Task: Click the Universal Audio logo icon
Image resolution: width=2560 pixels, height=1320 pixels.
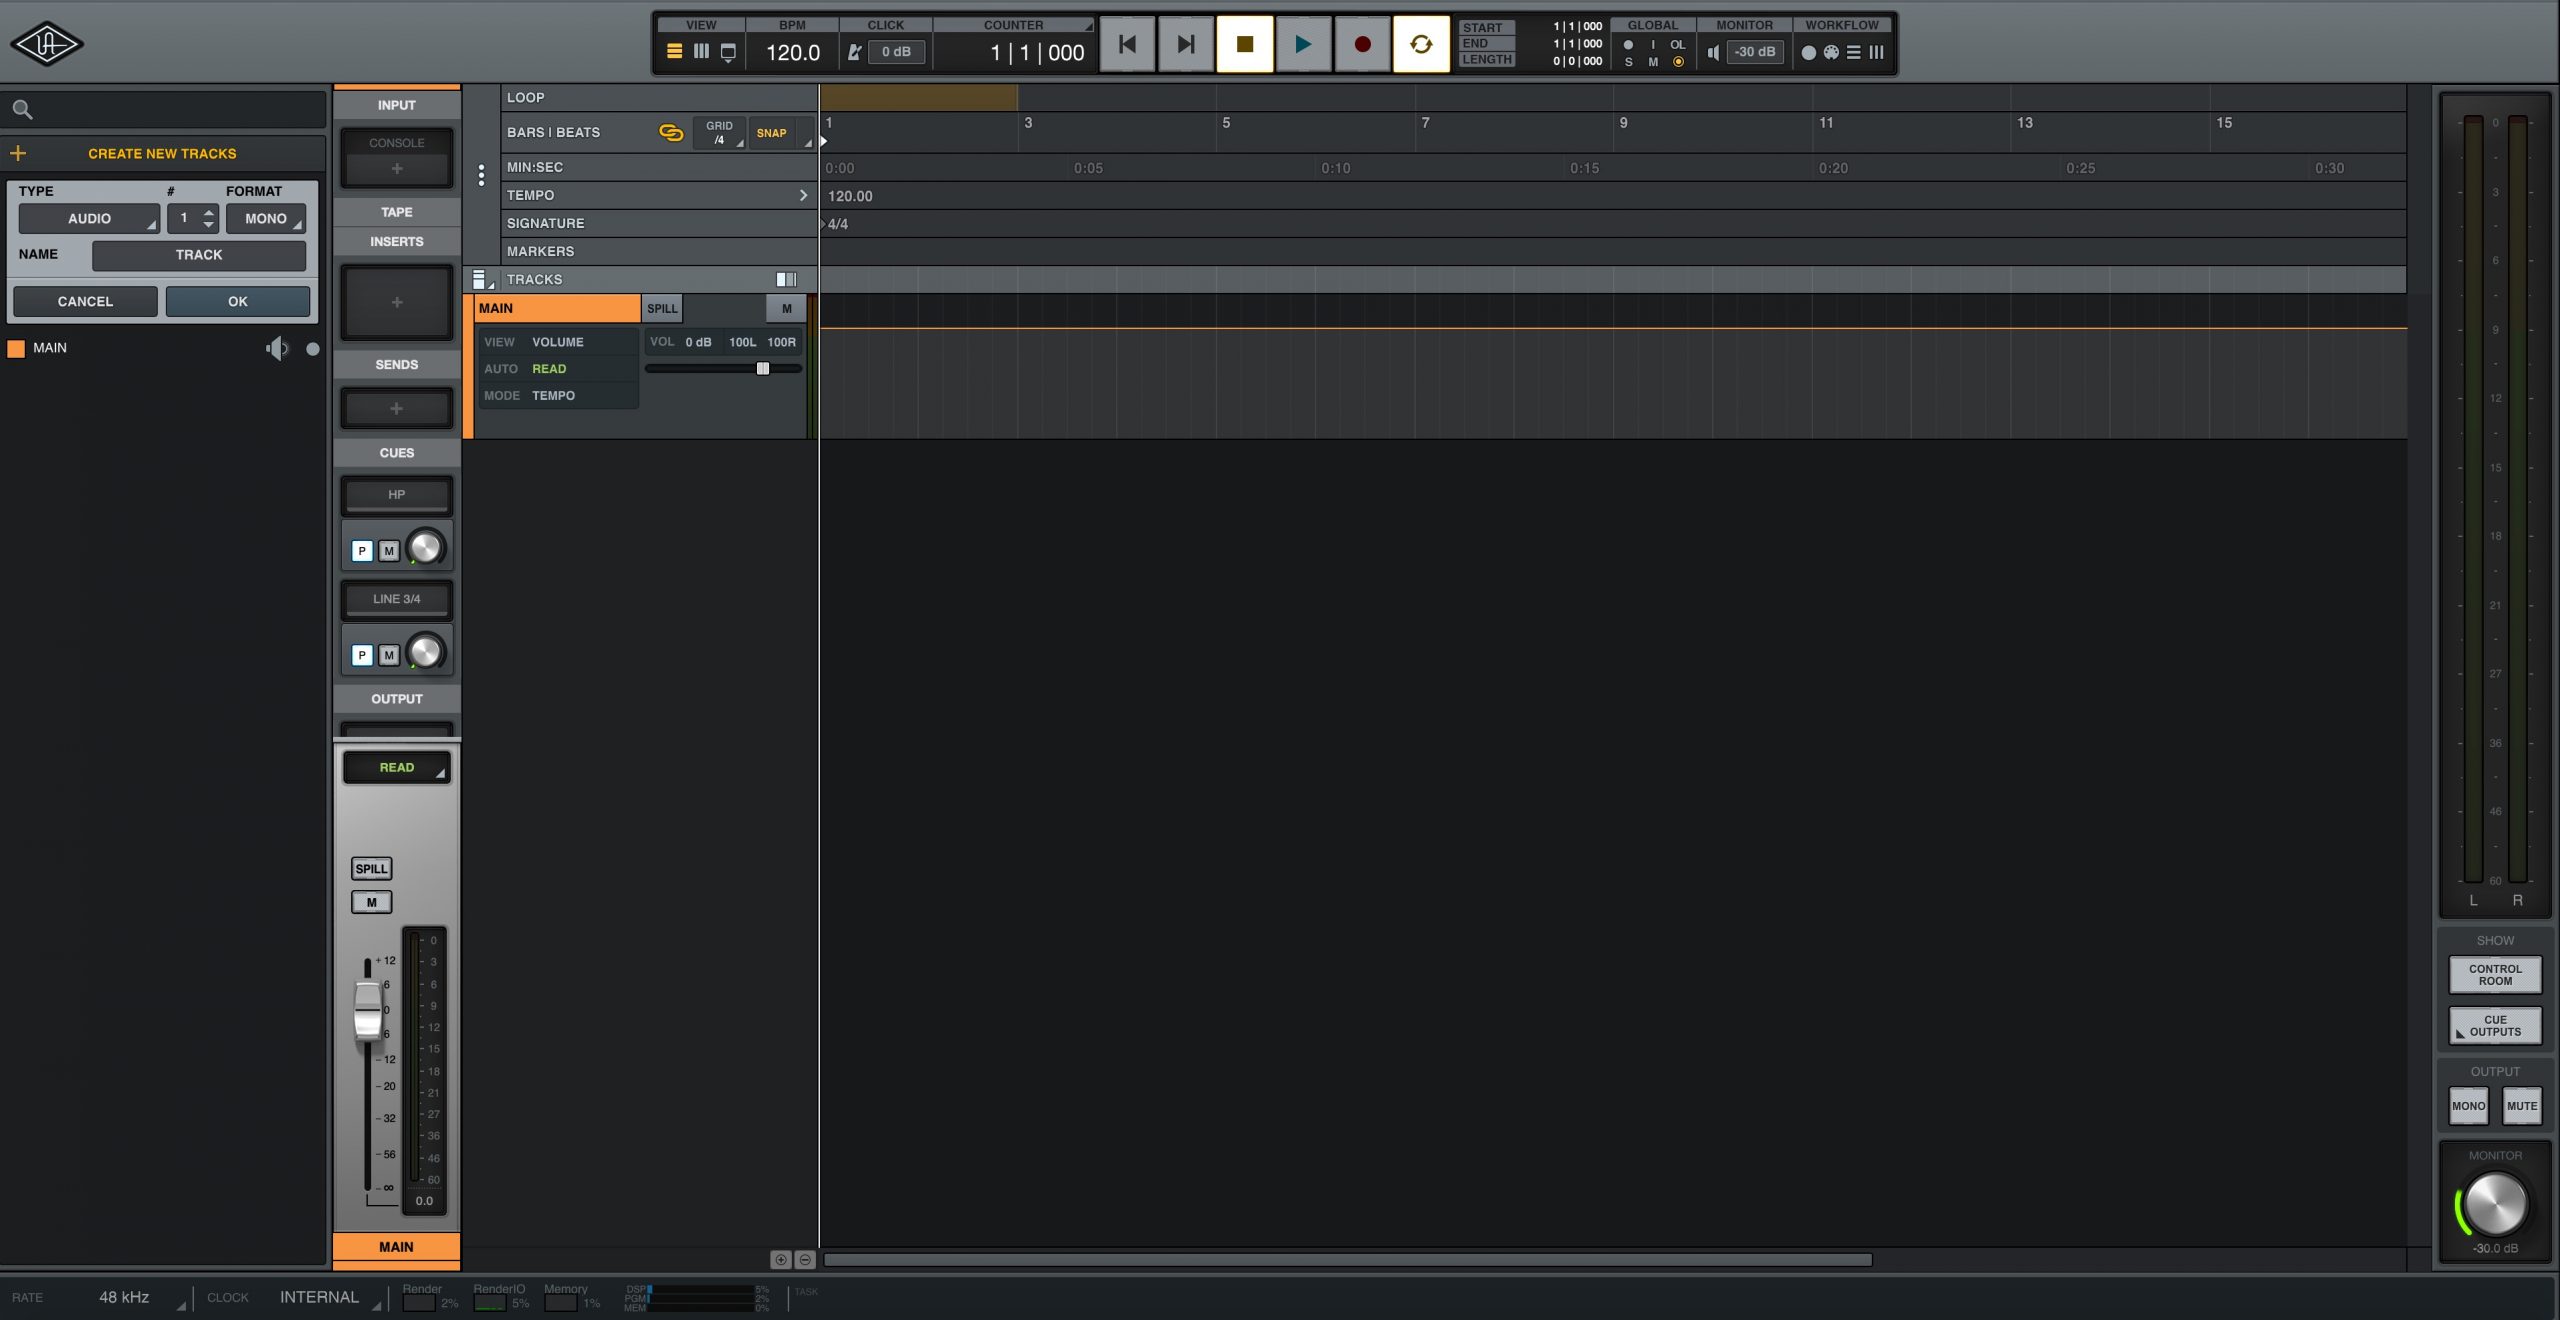Action: click(46, 44)
